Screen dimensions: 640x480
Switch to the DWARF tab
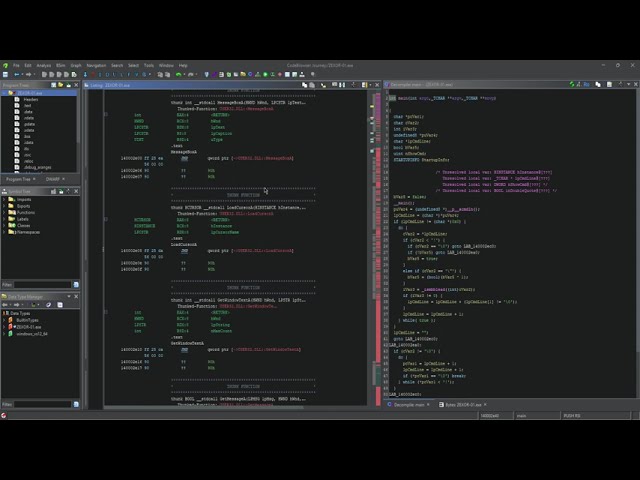(x=53, y=179)
